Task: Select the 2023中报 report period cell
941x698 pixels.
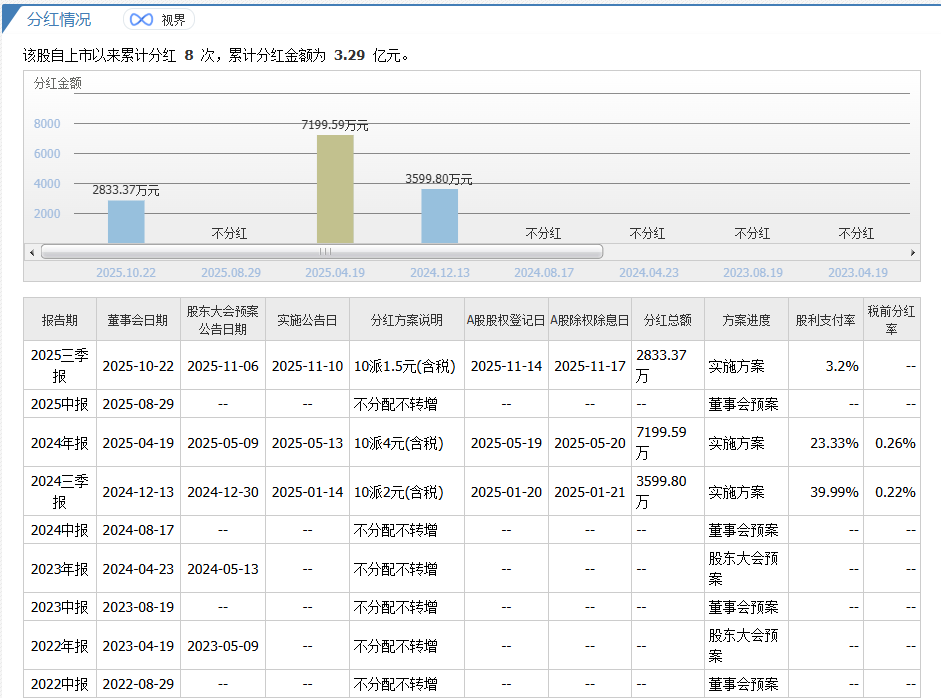Action: click(60, 607)
